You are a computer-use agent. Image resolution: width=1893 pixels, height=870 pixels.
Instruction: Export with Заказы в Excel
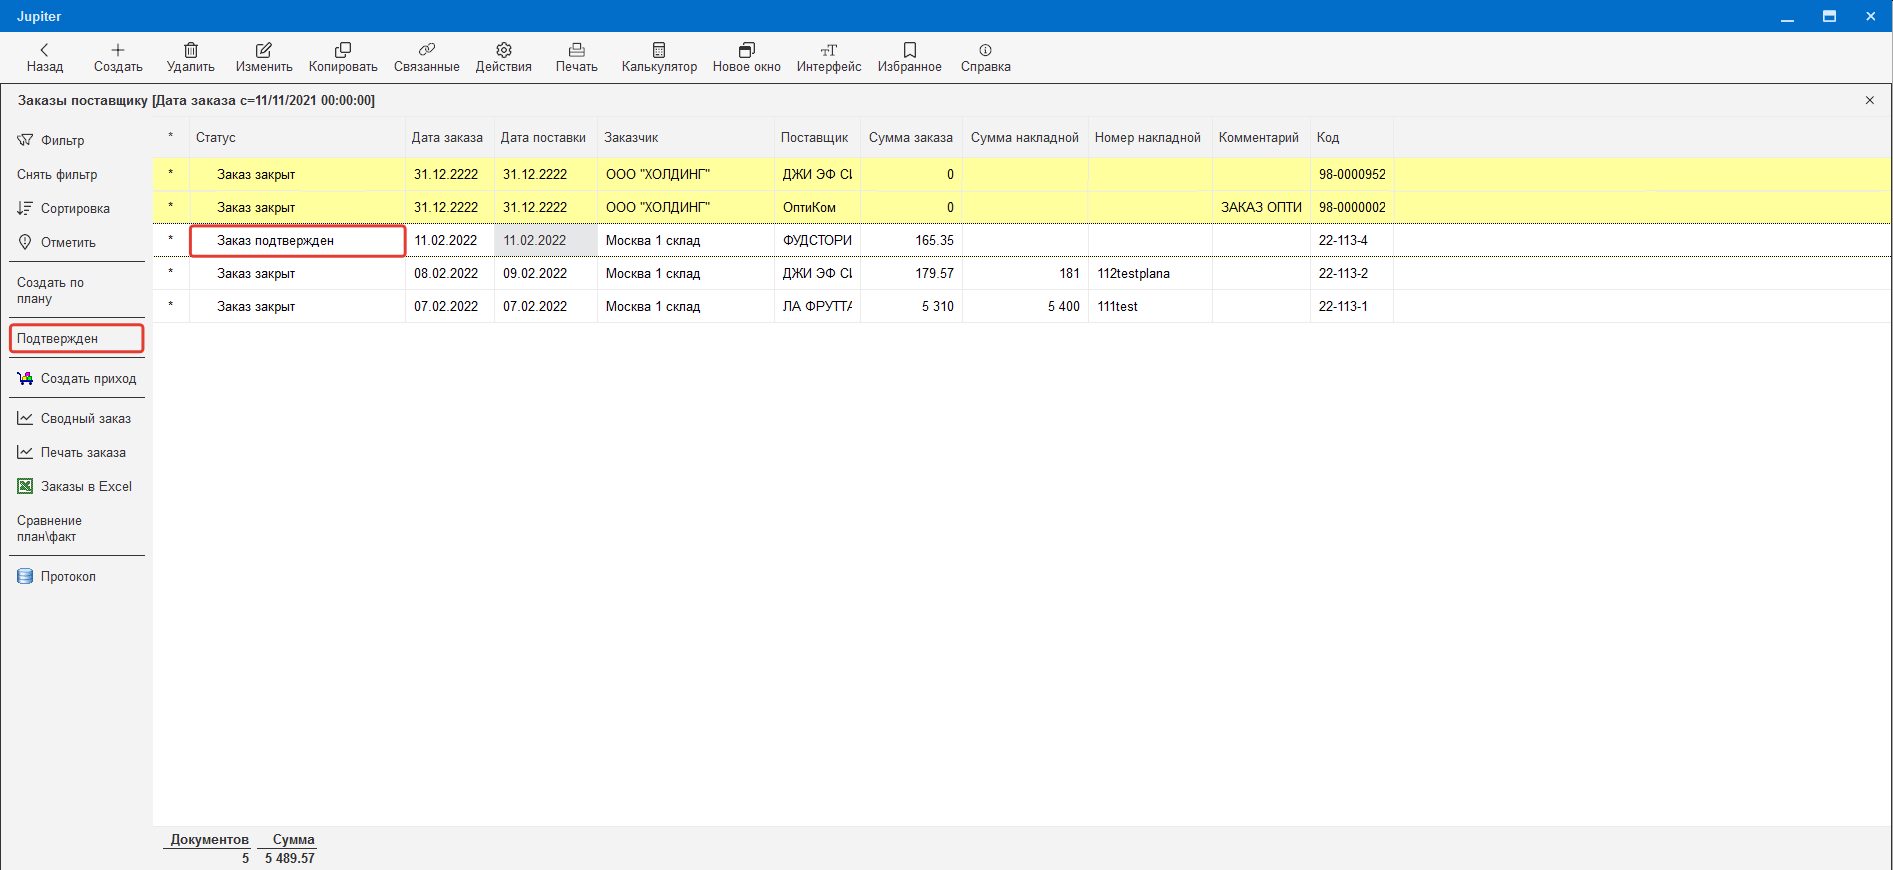click(x=75, y=486)
